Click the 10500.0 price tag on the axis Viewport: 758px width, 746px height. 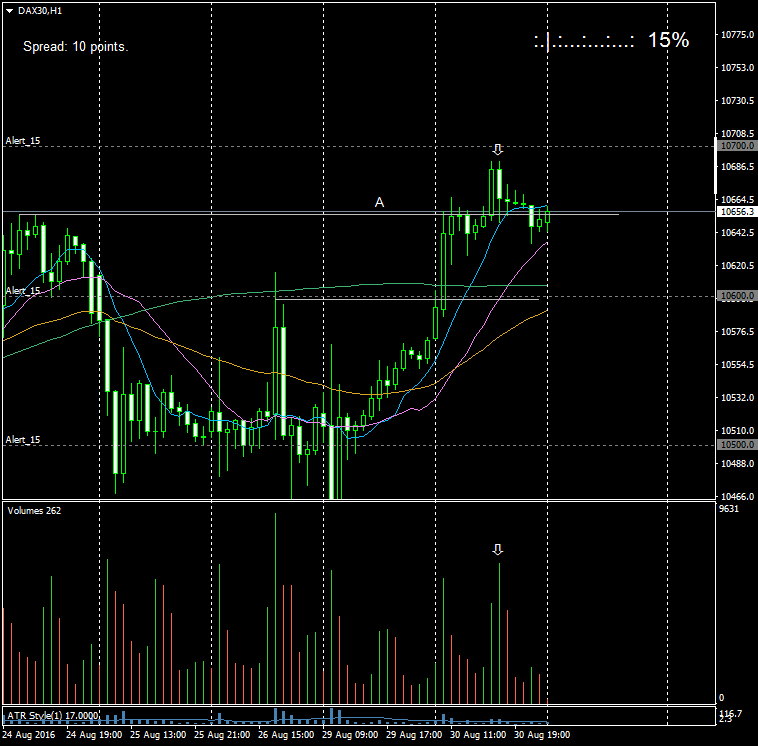click(x=736, y=445)
